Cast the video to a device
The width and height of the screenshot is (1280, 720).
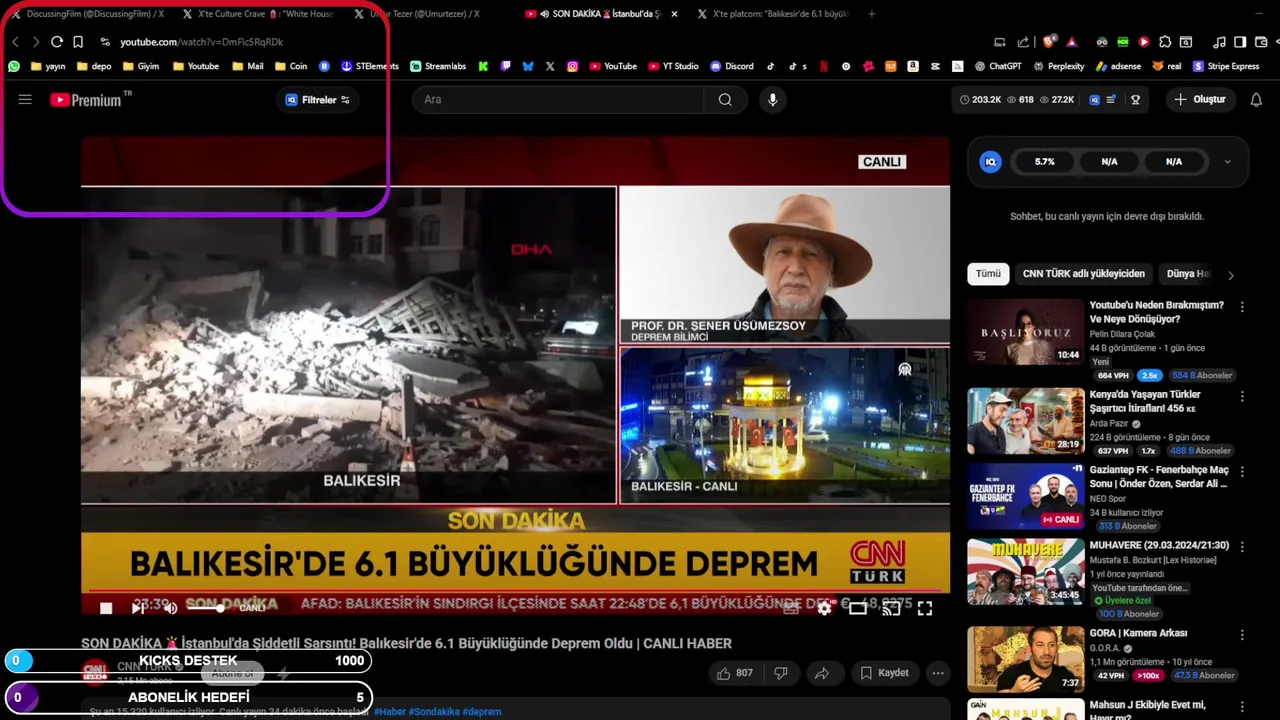point(891,607)
